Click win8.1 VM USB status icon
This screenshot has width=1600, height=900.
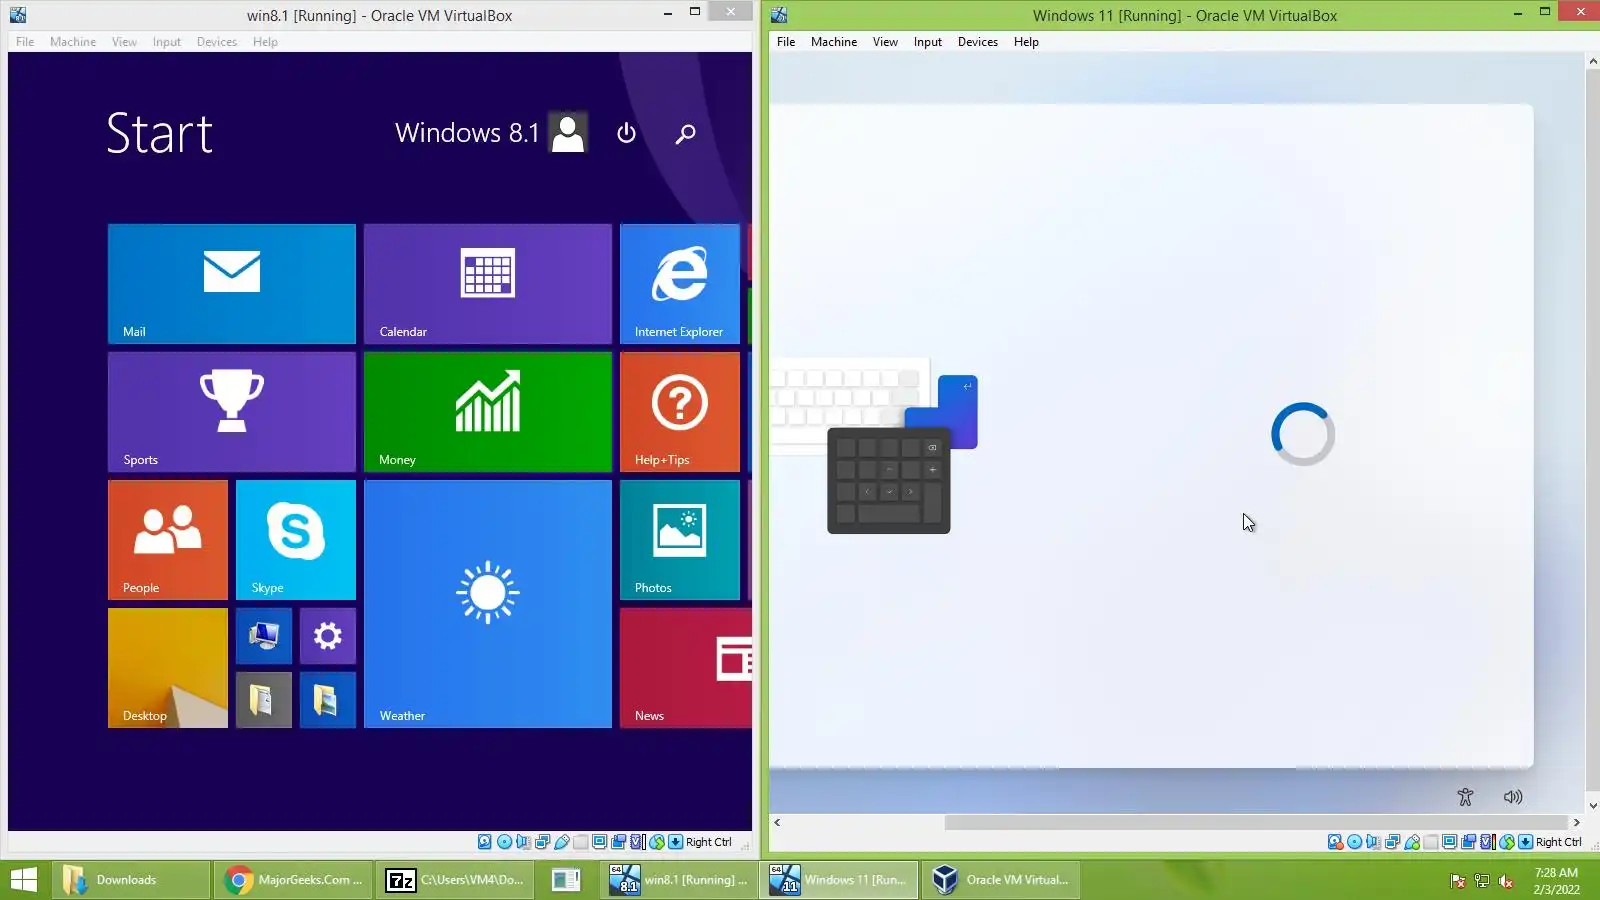click(562, 842)
